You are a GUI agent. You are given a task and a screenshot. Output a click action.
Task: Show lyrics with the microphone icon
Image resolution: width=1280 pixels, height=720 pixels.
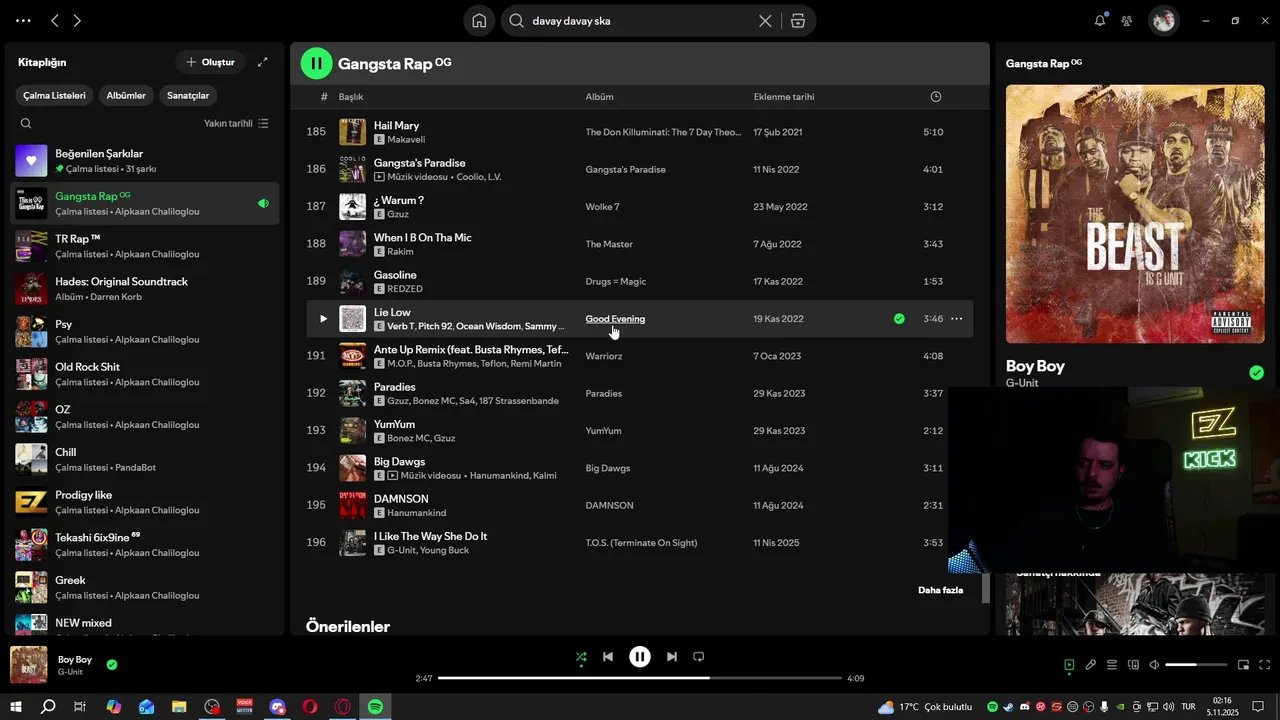1090,665
